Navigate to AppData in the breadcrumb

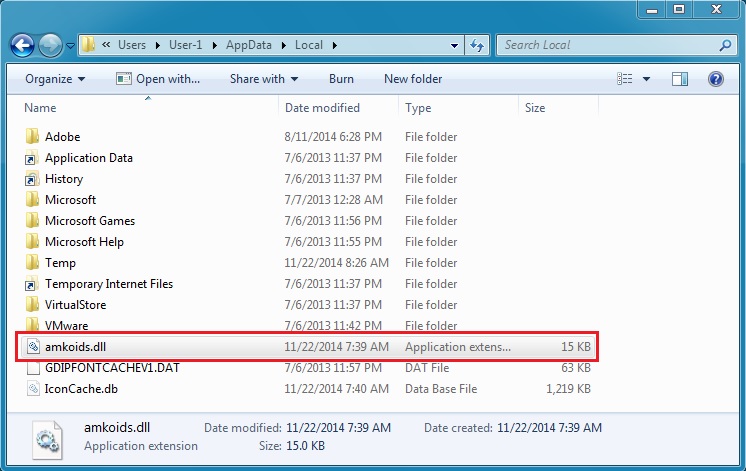tap(249, 45)
